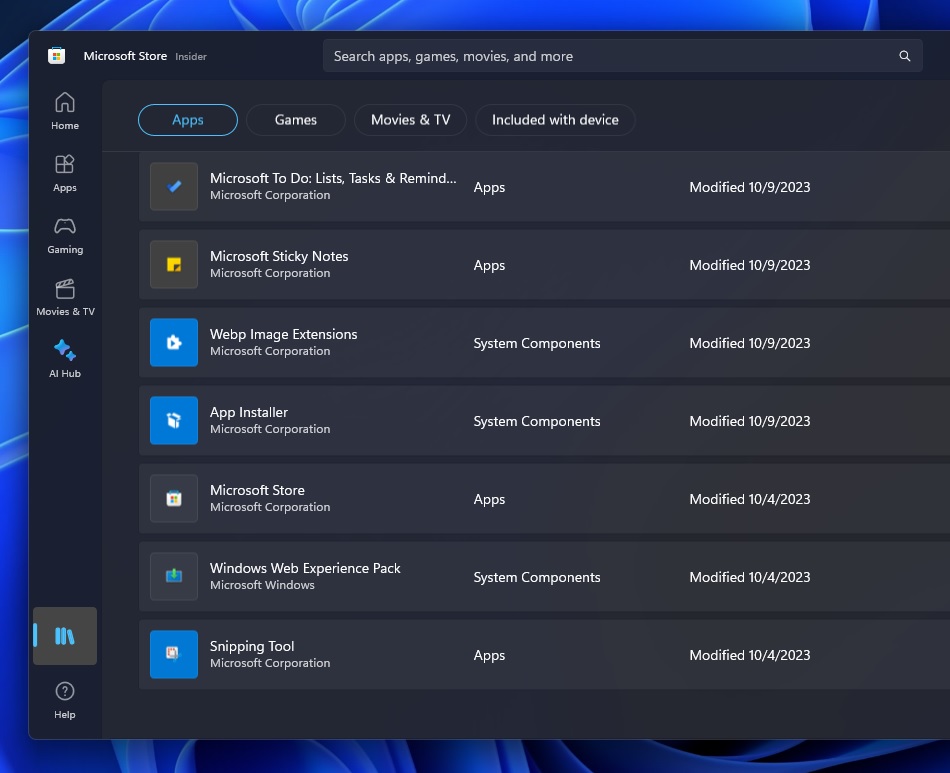Switch to the Games filter tab
This screenshot has width=950, height=773.
pos(295,119)
